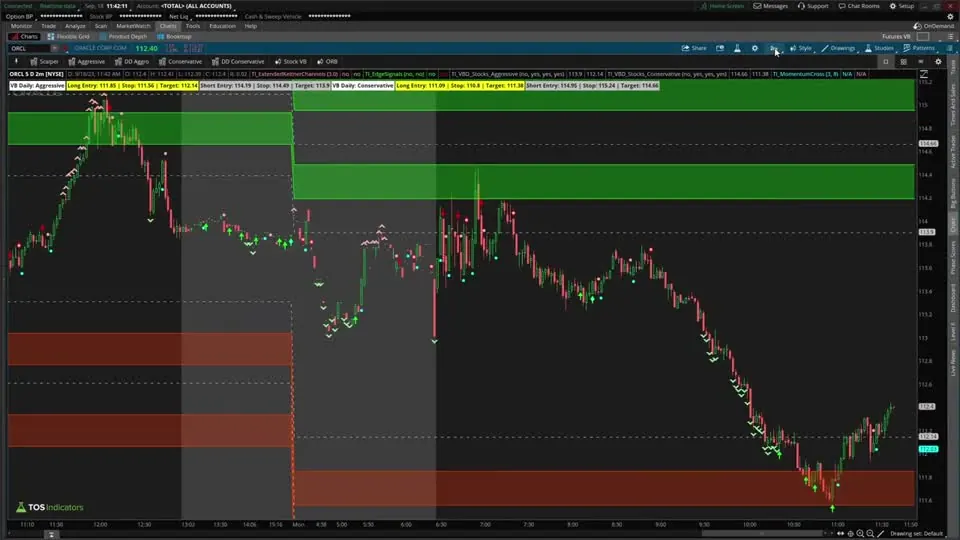This screenshot has width=960, height=540.
Task: Open the gear icon in the styles row
Action: pyautogui.click(x=938, y=62)
